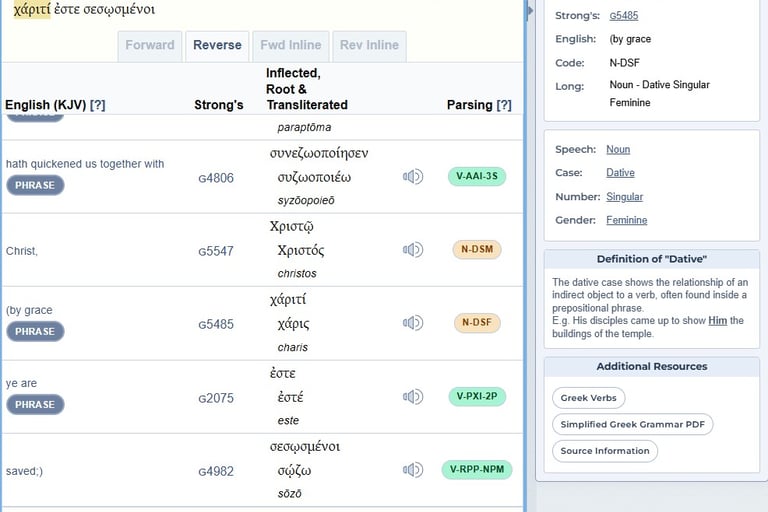Play audio for σῴζω pronunciation

click(x=412, y=470)
